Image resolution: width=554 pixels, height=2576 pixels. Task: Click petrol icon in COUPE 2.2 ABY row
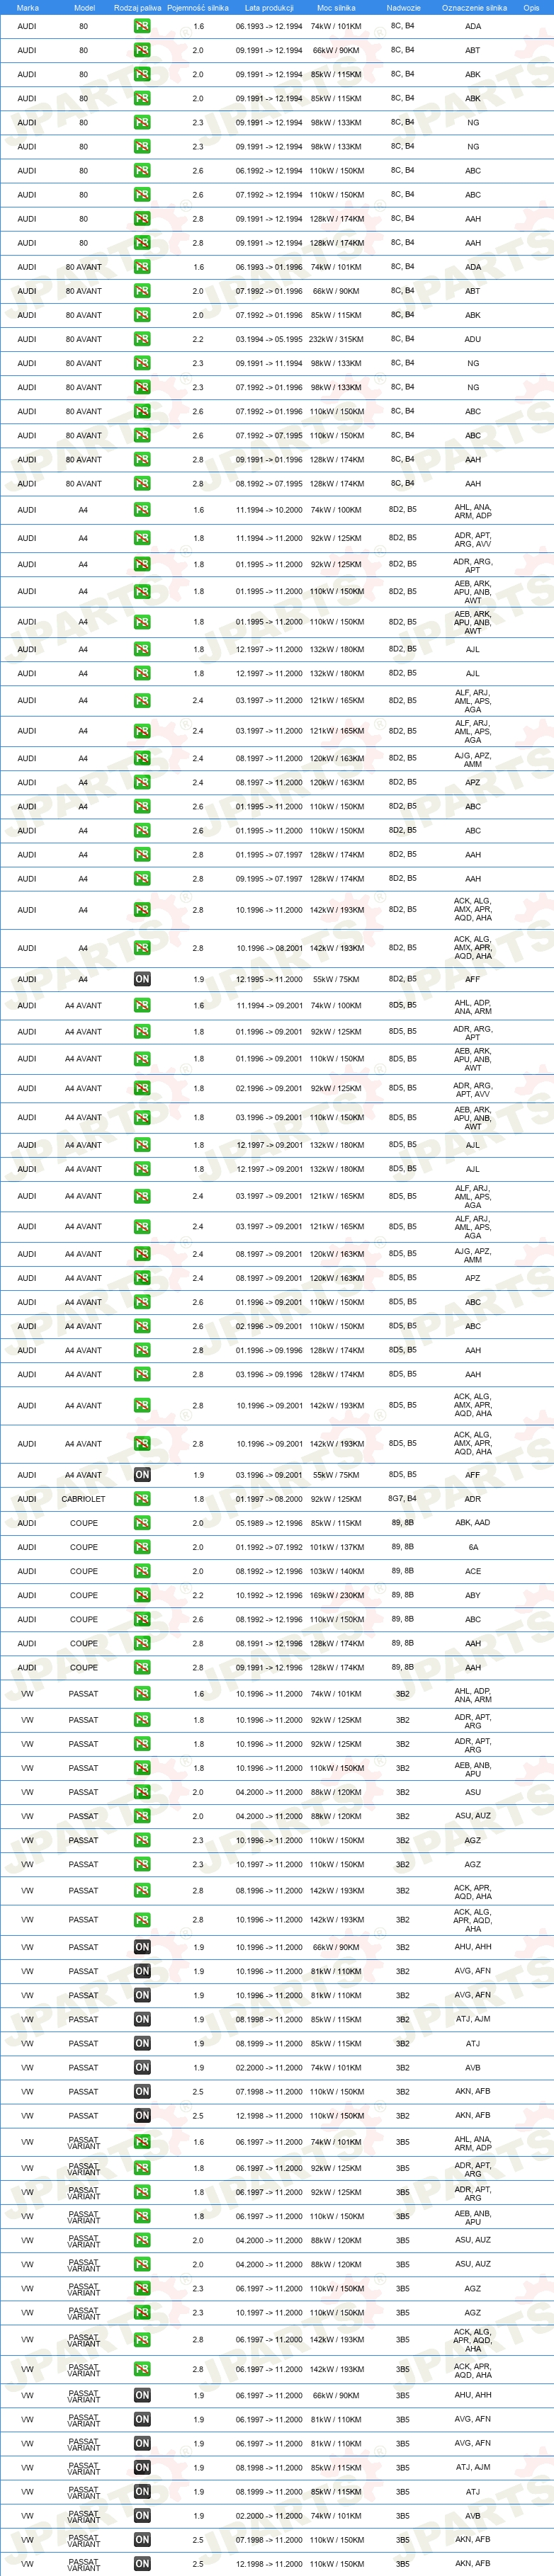point(142,1595)
